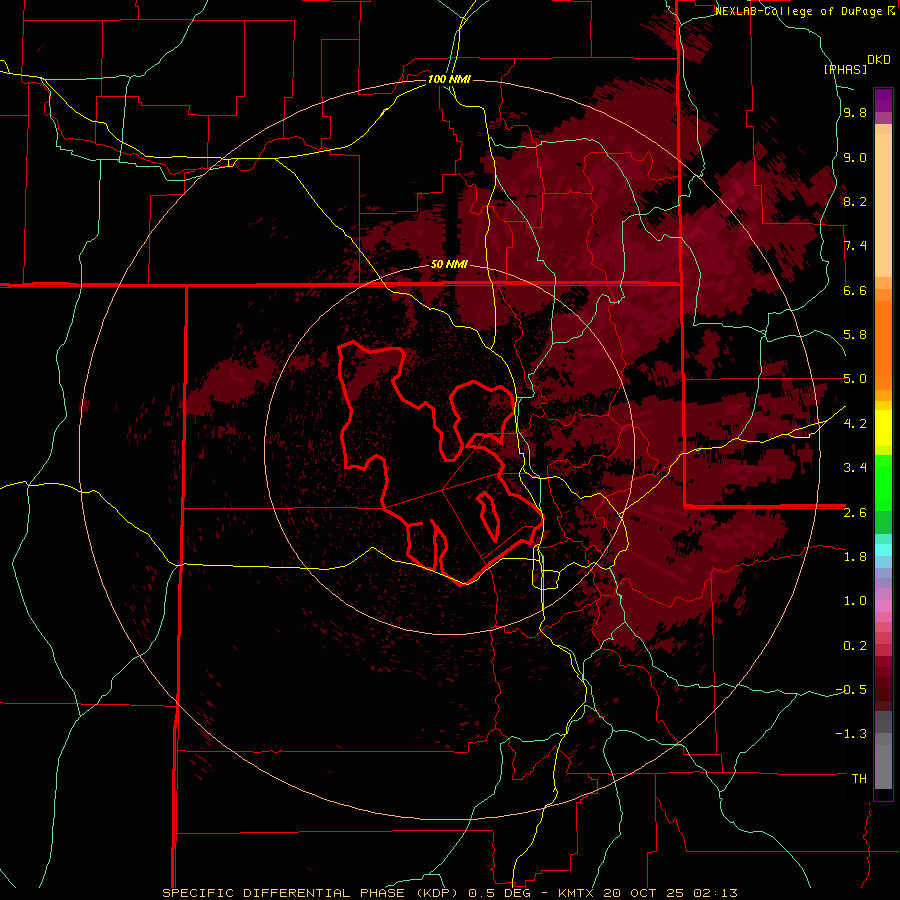Click the 1.0 scale value
Screen dimensions: 900x900
click(855, 601)
